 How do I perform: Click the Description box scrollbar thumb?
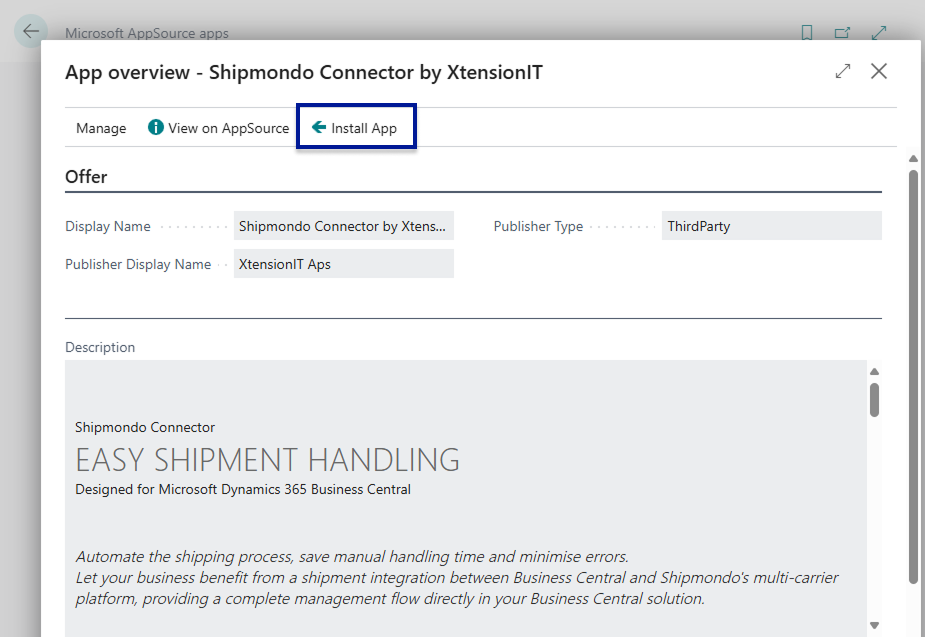point(874,399)
